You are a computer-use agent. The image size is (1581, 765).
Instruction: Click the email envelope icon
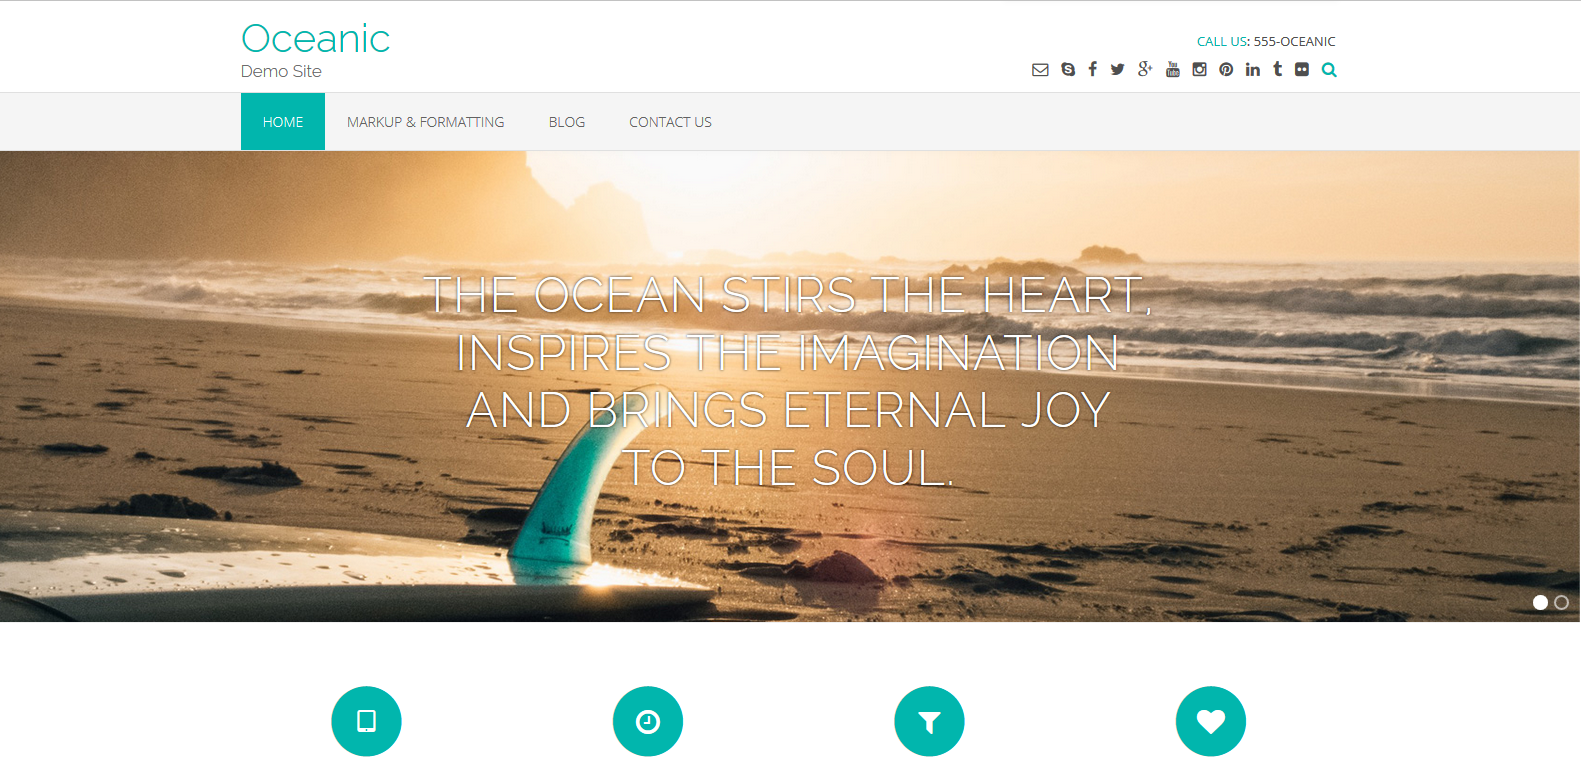[1040, 69]
